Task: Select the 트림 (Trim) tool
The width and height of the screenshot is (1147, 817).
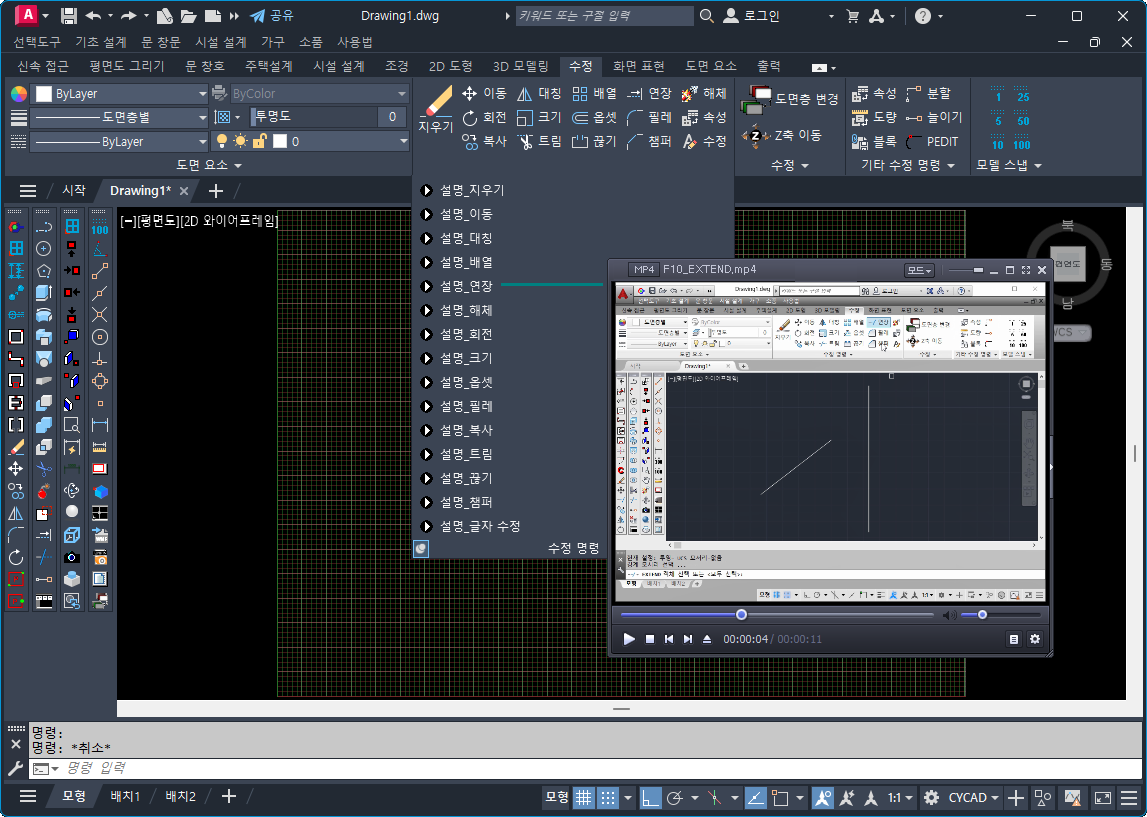Action: tap(539, 142)
